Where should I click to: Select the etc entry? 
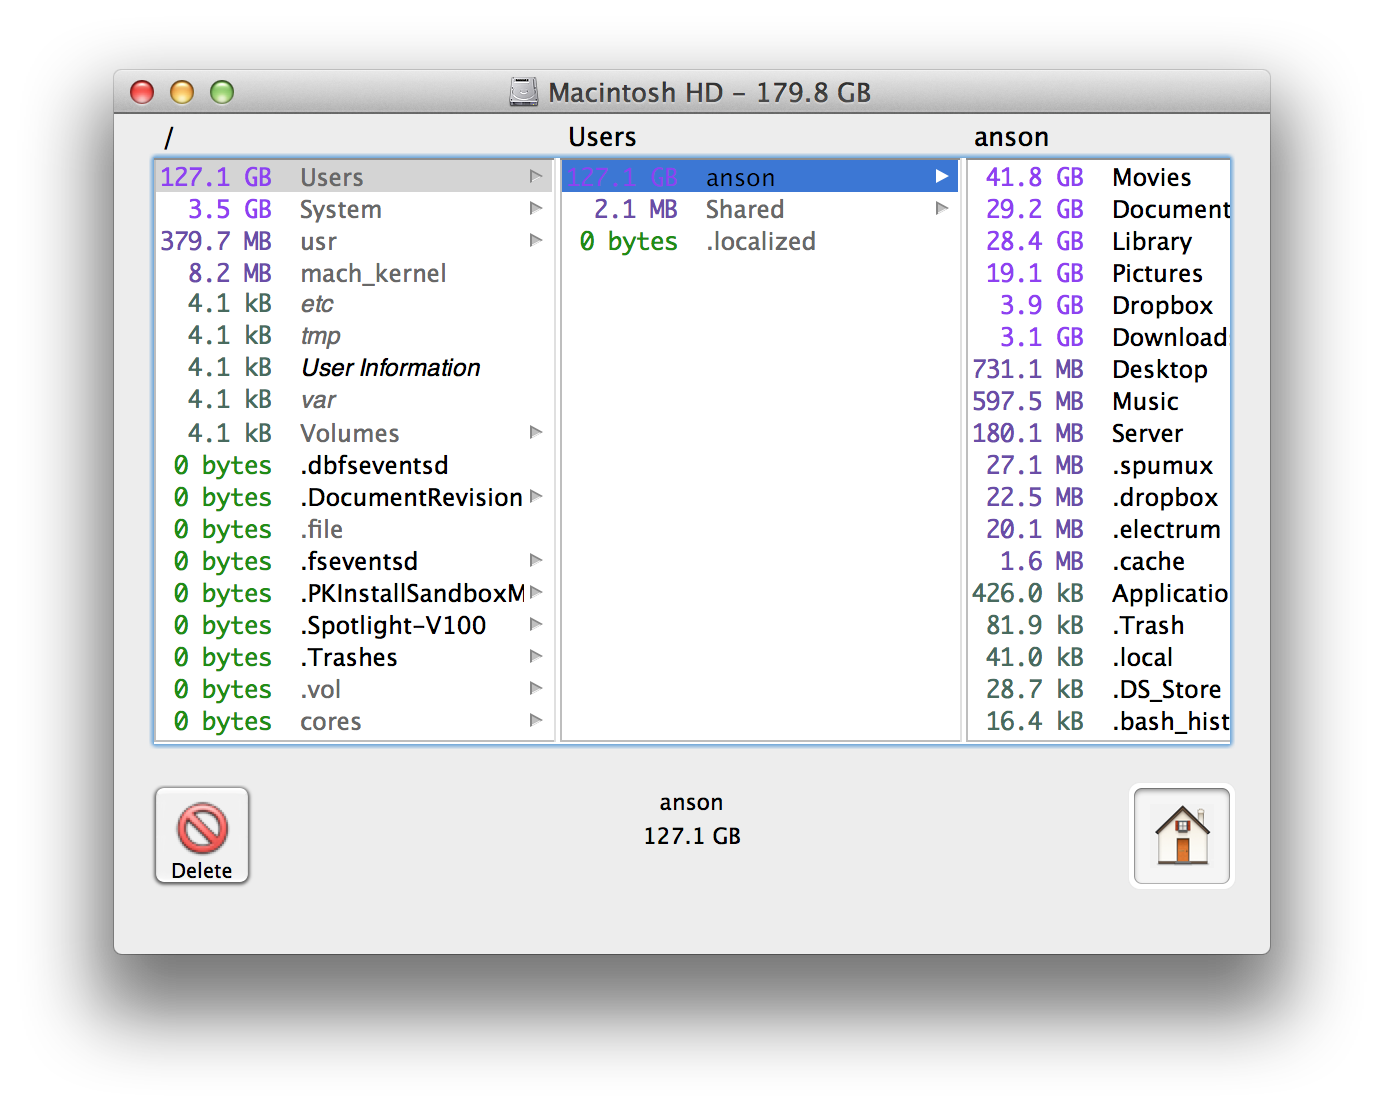(x=354, y=304)
